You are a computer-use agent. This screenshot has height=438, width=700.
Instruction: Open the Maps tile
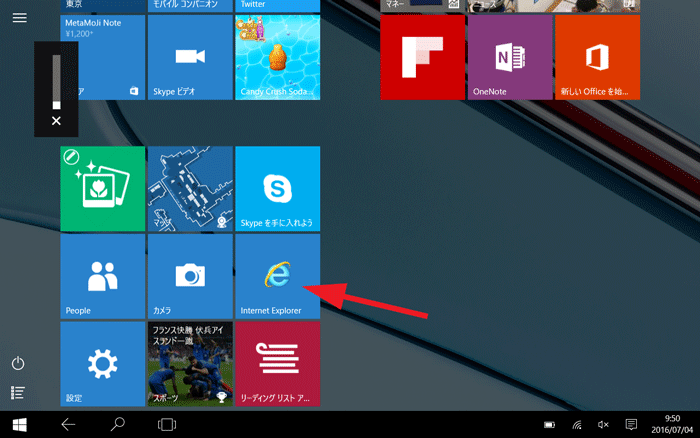pos(190,188)
